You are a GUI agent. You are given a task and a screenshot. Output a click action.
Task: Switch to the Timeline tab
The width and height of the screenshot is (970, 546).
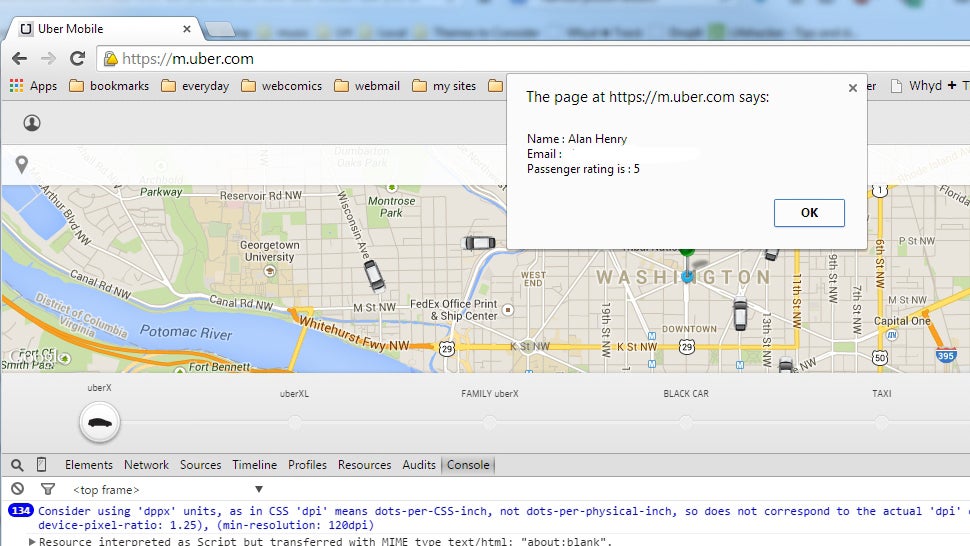(x=254, y=465)
